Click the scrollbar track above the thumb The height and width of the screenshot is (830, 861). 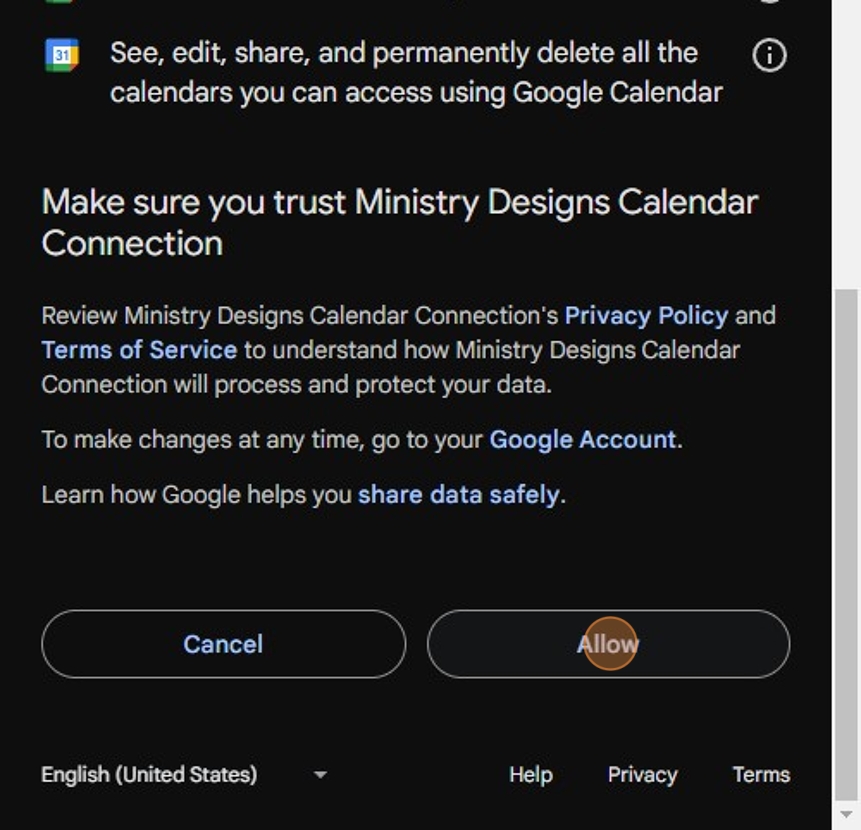click(x=846, y=150)
